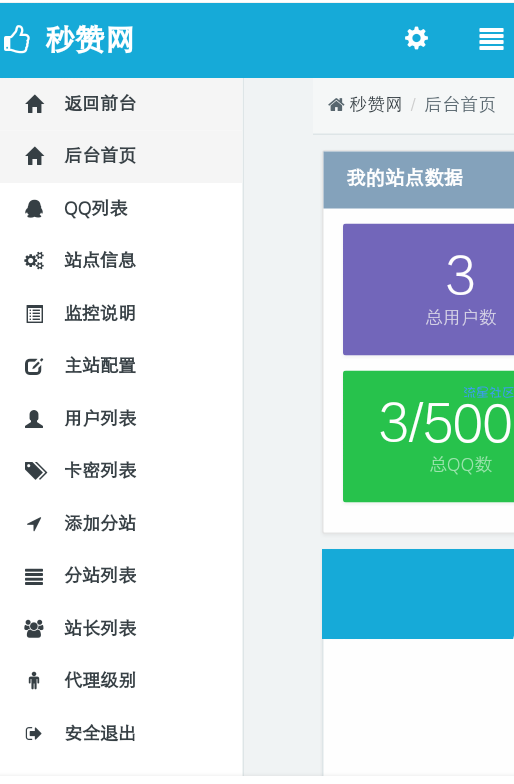Click 后台首页 in the breadcrumb
Viewport: 514px width, 784px height.
(460, 105)
